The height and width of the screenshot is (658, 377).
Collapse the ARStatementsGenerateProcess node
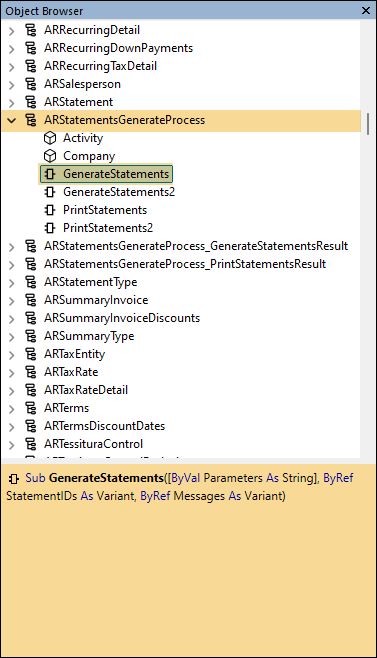coord(12,120)
